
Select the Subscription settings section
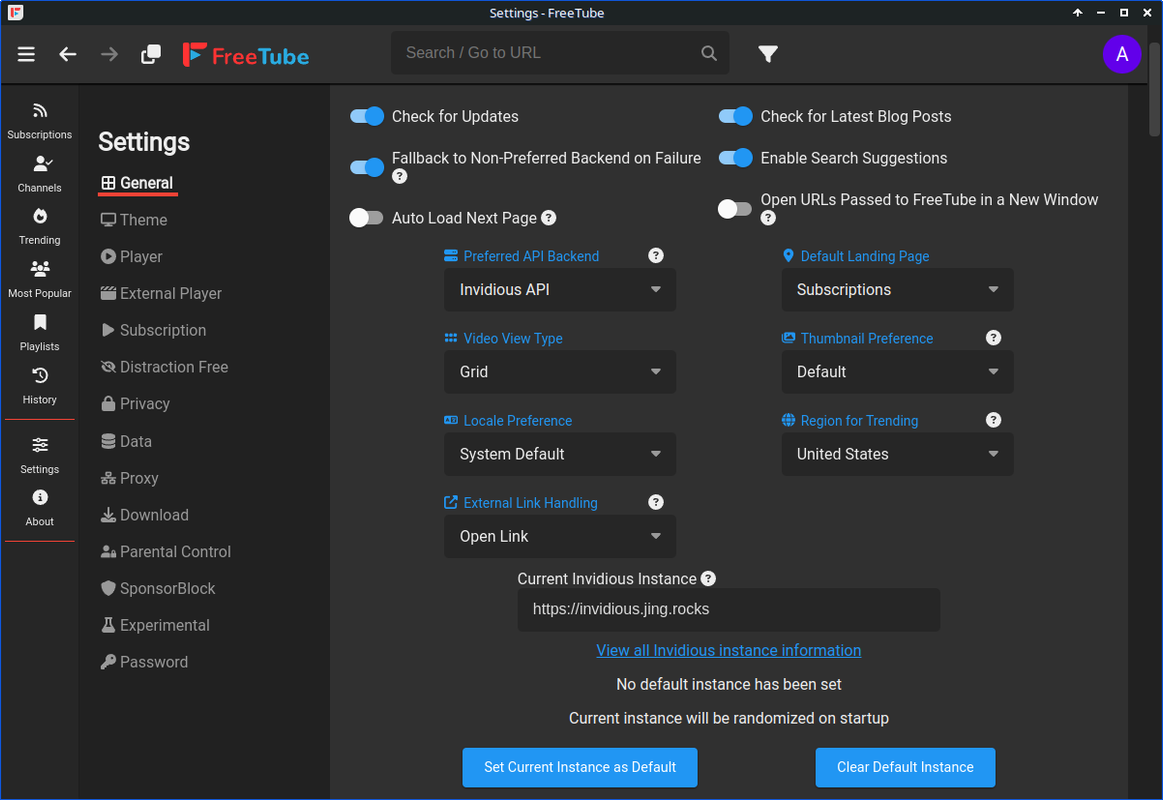(x=154, y=331)
